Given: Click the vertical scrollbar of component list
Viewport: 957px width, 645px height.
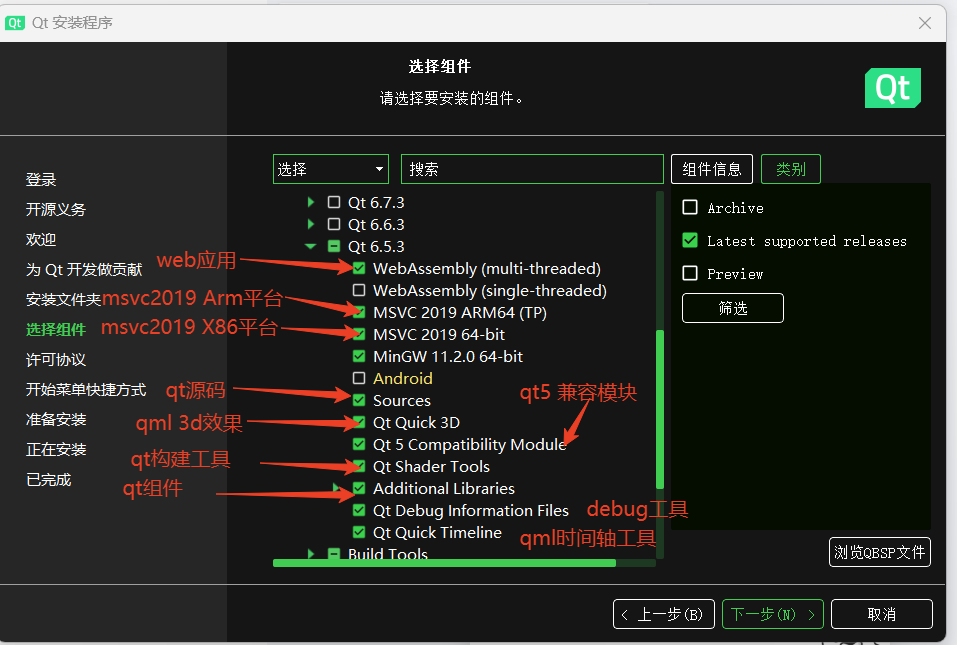Looking at the screenshot, I should click(x=660, y=409).
